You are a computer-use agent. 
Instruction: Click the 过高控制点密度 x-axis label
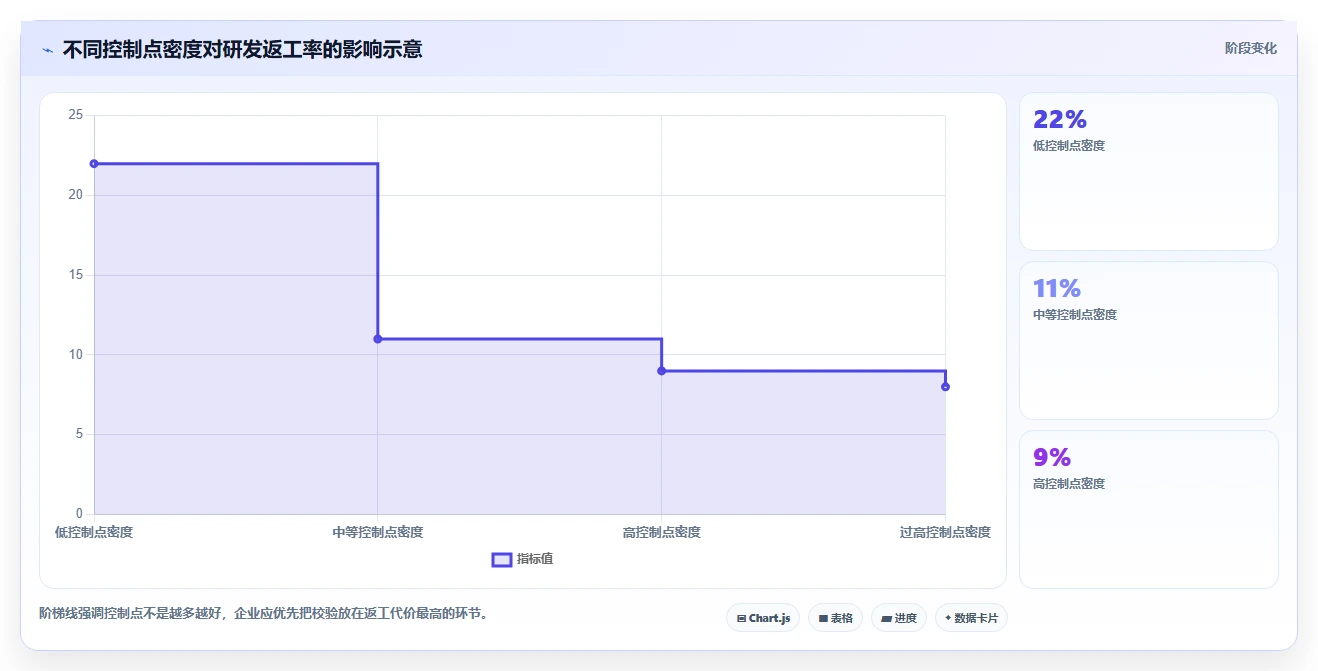point(945,532)
